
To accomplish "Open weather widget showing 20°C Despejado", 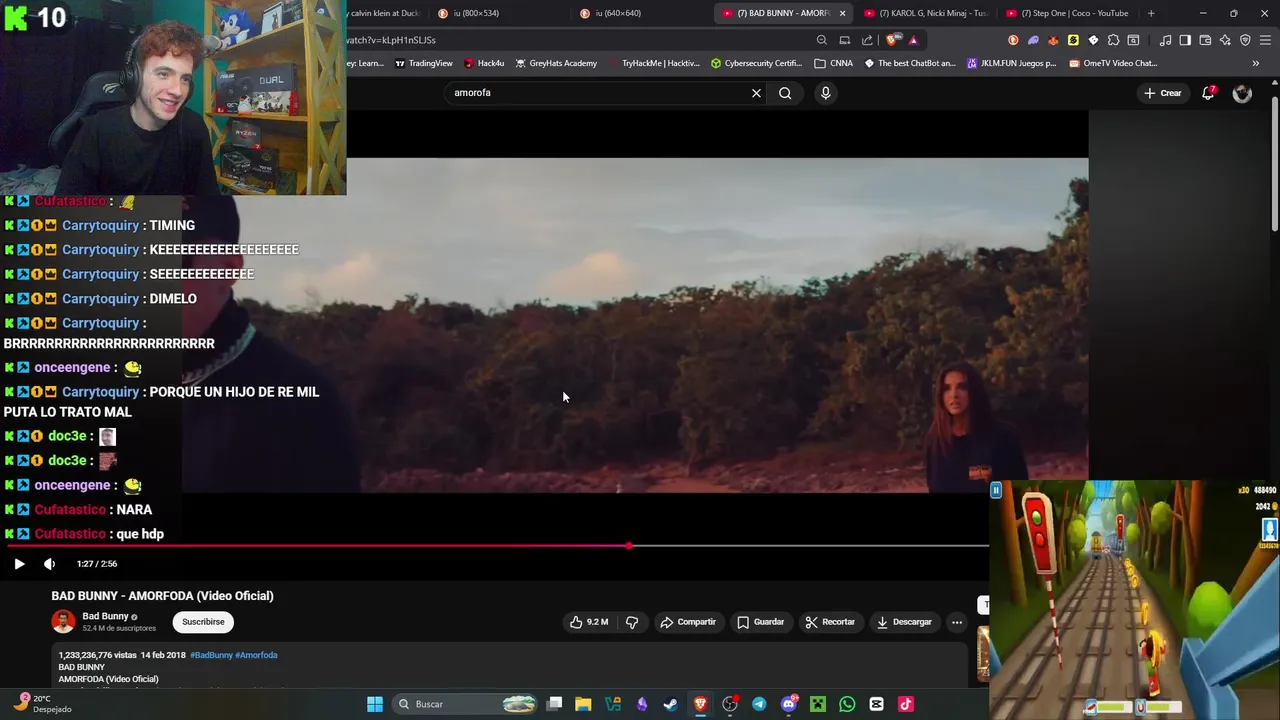I will [x=43, y=704].
